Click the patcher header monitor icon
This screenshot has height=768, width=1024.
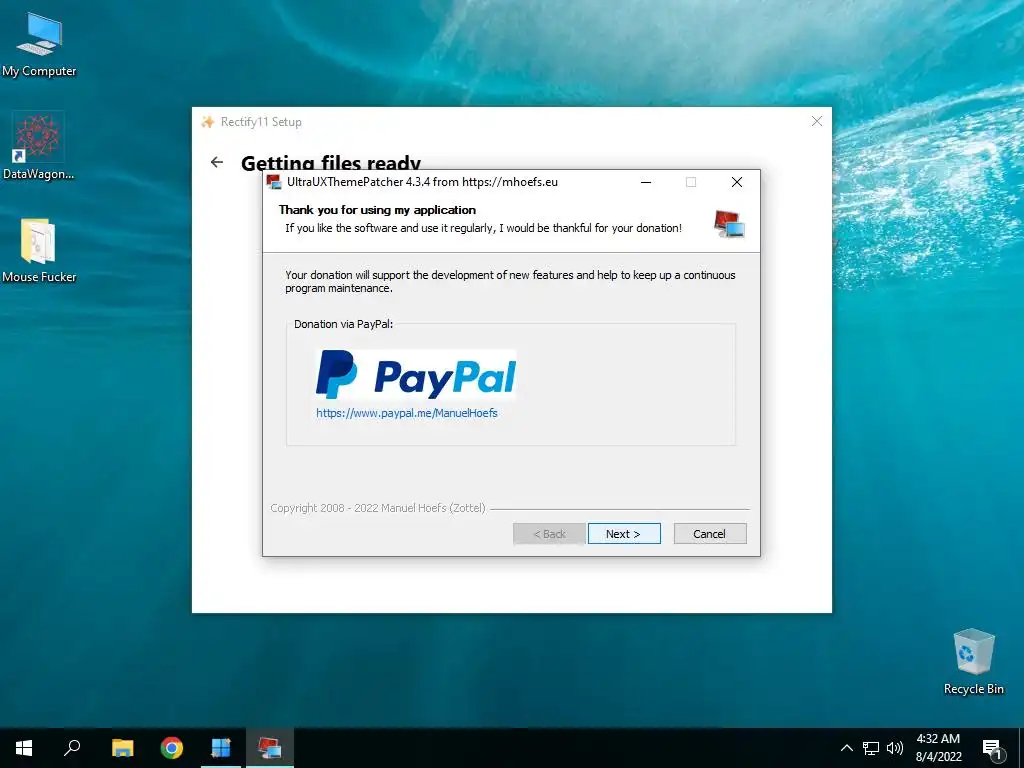tap(729, 223)
